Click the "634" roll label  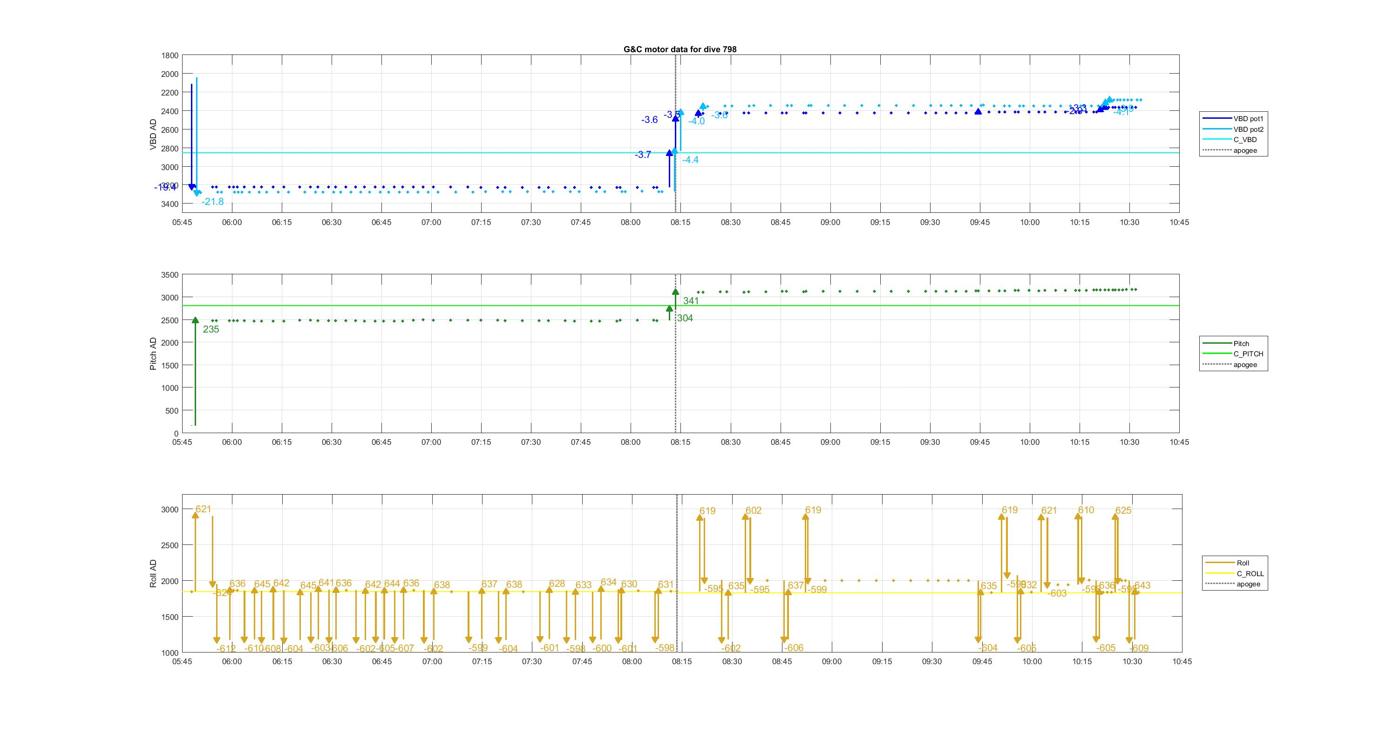click(x=609, y=582)
